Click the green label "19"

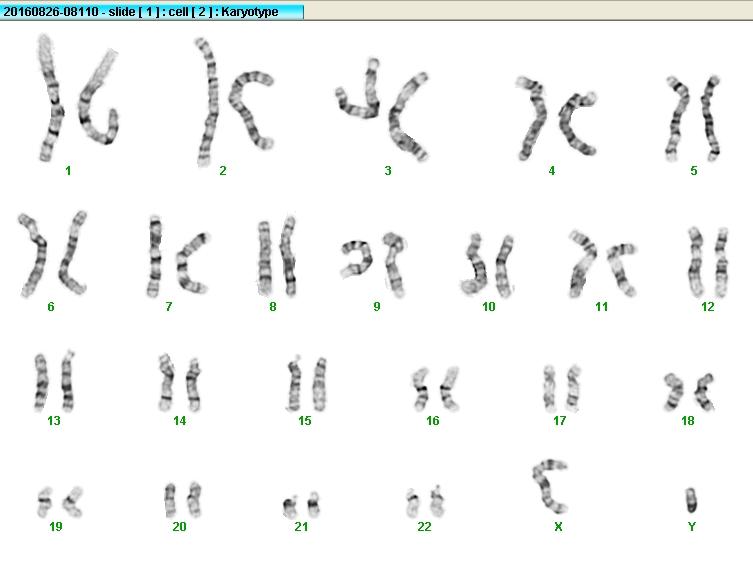(56, 527)
